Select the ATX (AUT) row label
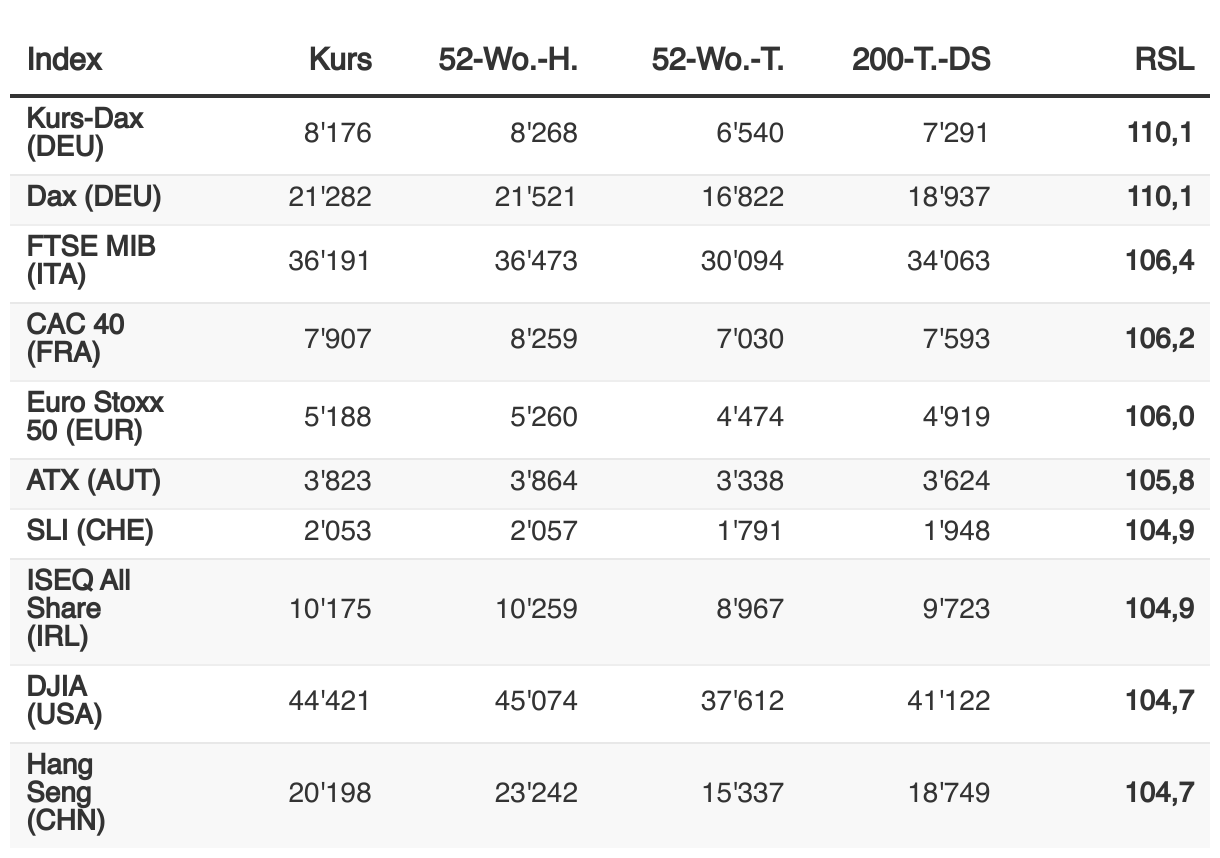Screen dimensions: 1220x858 (x=93, y=480)
